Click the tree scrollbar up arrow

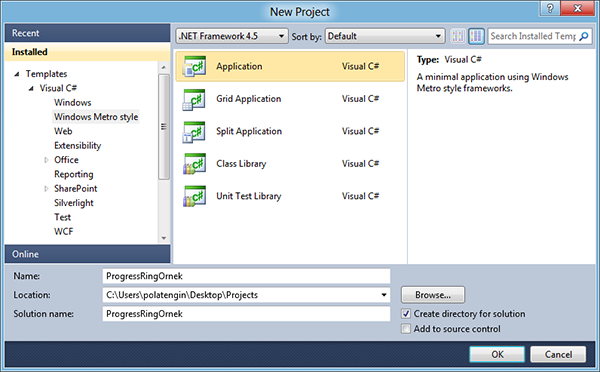tap(164, 67)
